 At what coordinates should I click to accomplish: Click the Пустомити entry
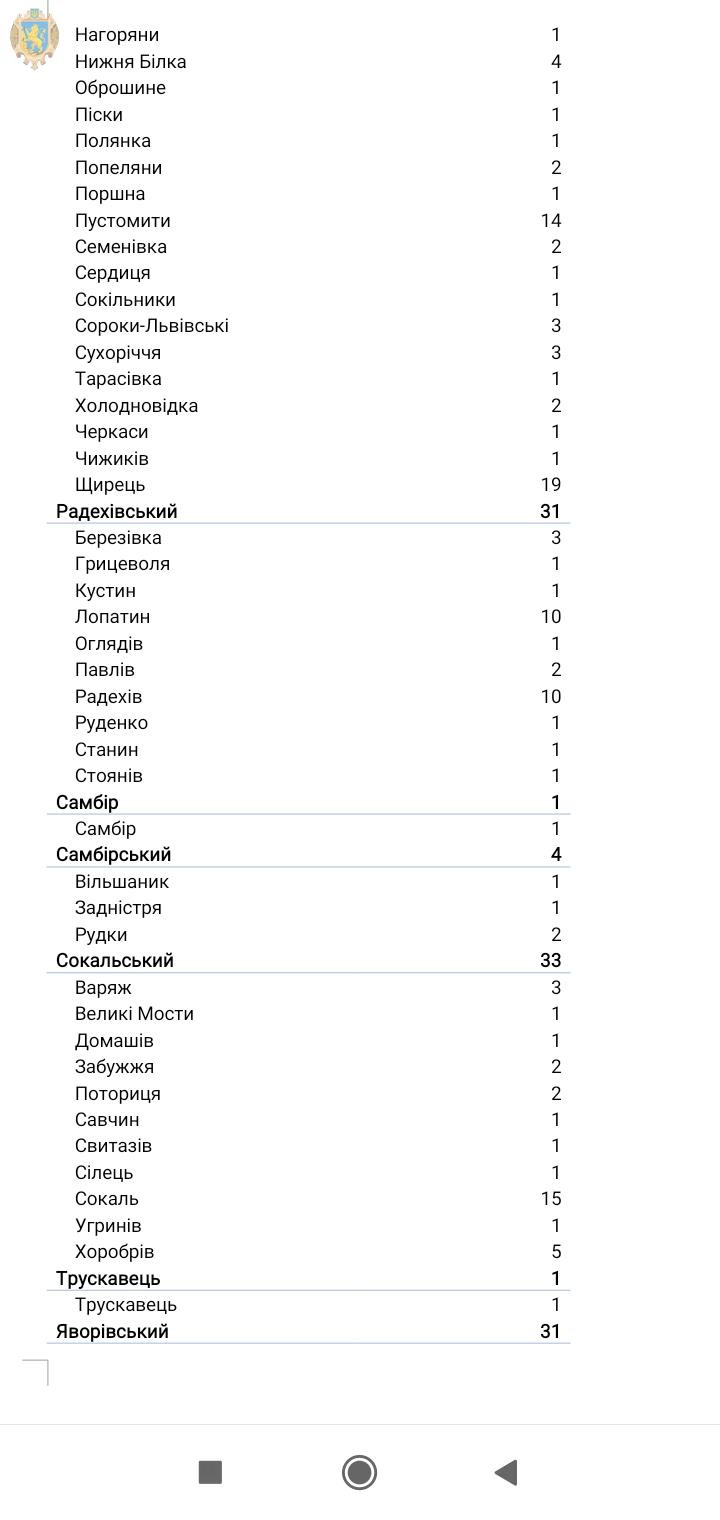click(123, 220)
